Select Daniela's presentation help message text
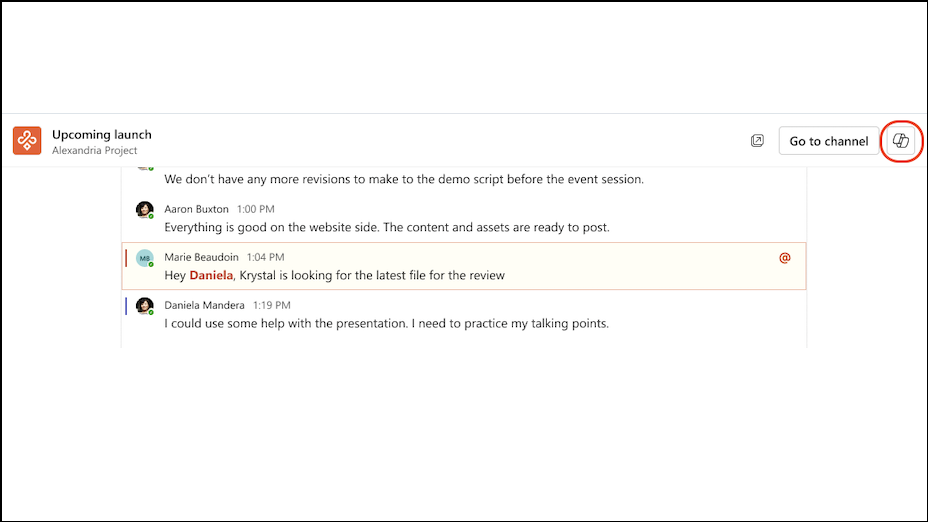This screenshot has width=928, height=522. pyautogui.click(x=387, y=323)
